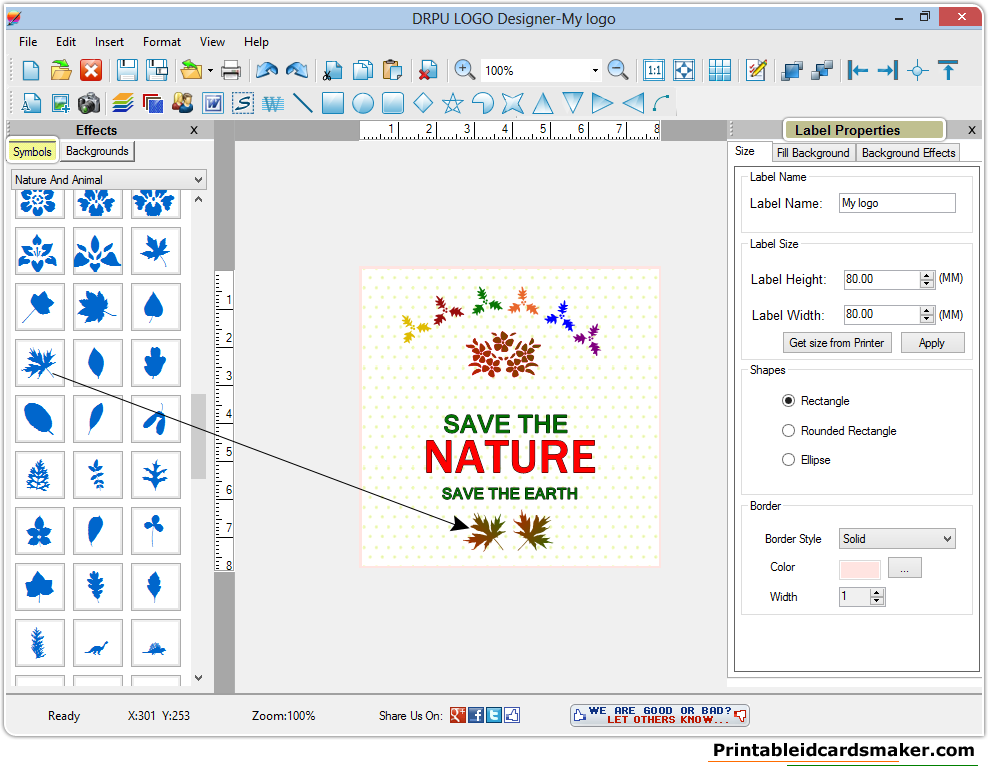Click the border color ellipsis button
This screenshot has width=988, height=766.
tap(904, 568)
